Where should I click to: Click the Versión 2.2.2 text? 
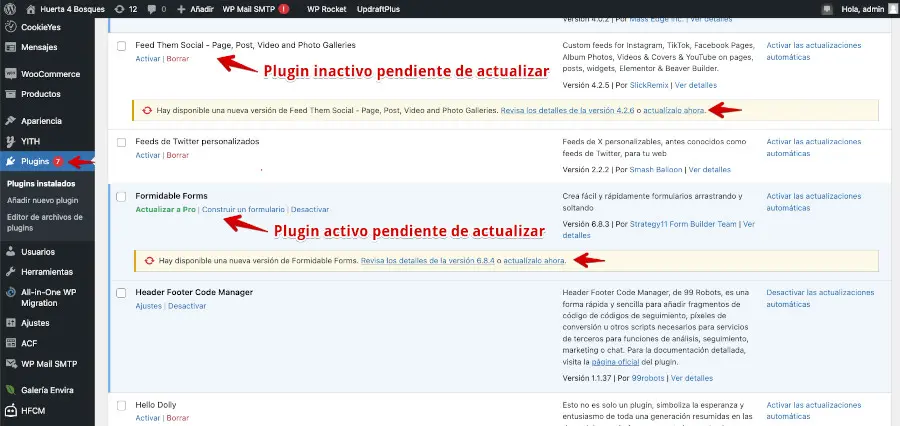(x=585, y=169)
